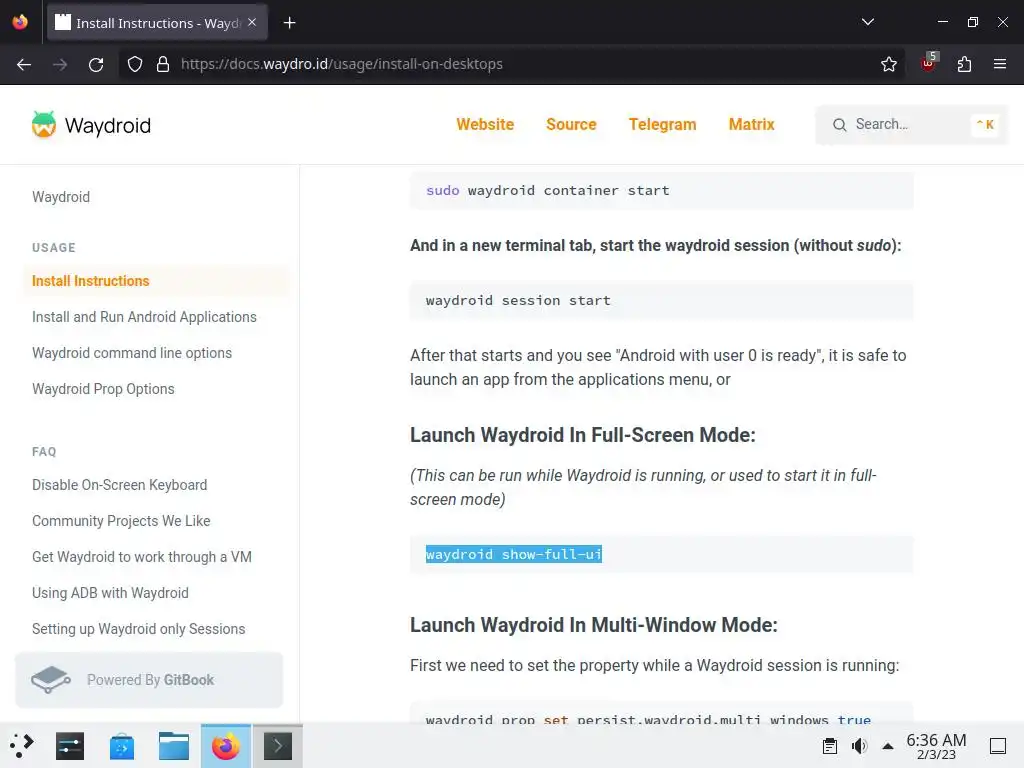The image size is (1024, 768).
Task: Open the clipboard tray icon
Action: click(x=829, y=746)
